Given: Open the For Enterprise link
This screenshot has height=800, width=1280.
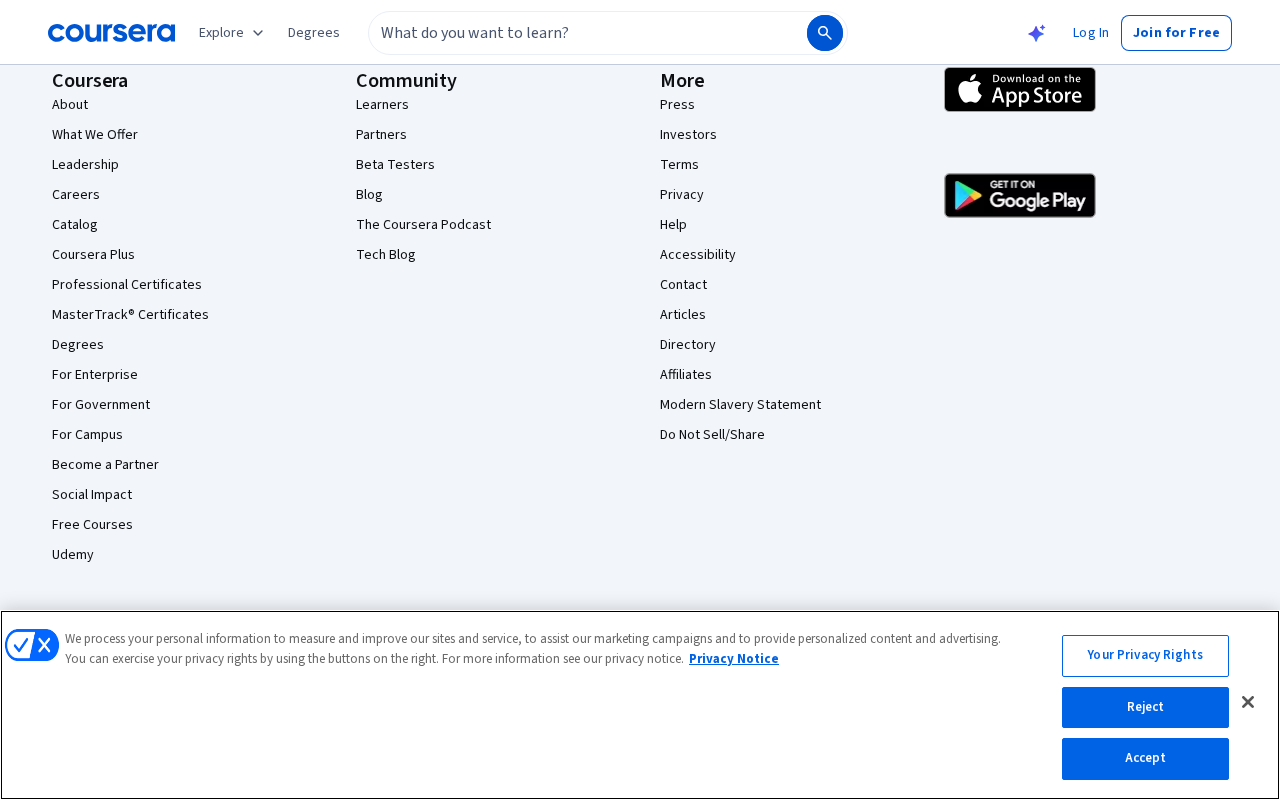Looking at the screenshot, I should click(95, 375).
